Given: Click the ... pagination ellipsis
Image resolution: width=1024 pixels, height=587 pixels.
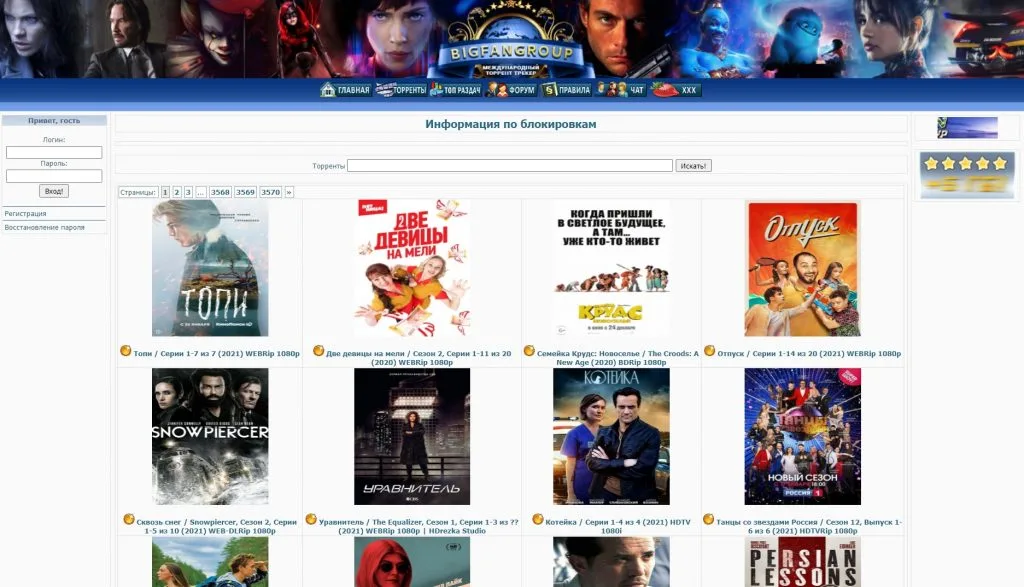Looking at the screenshot, I should [200, 192].
